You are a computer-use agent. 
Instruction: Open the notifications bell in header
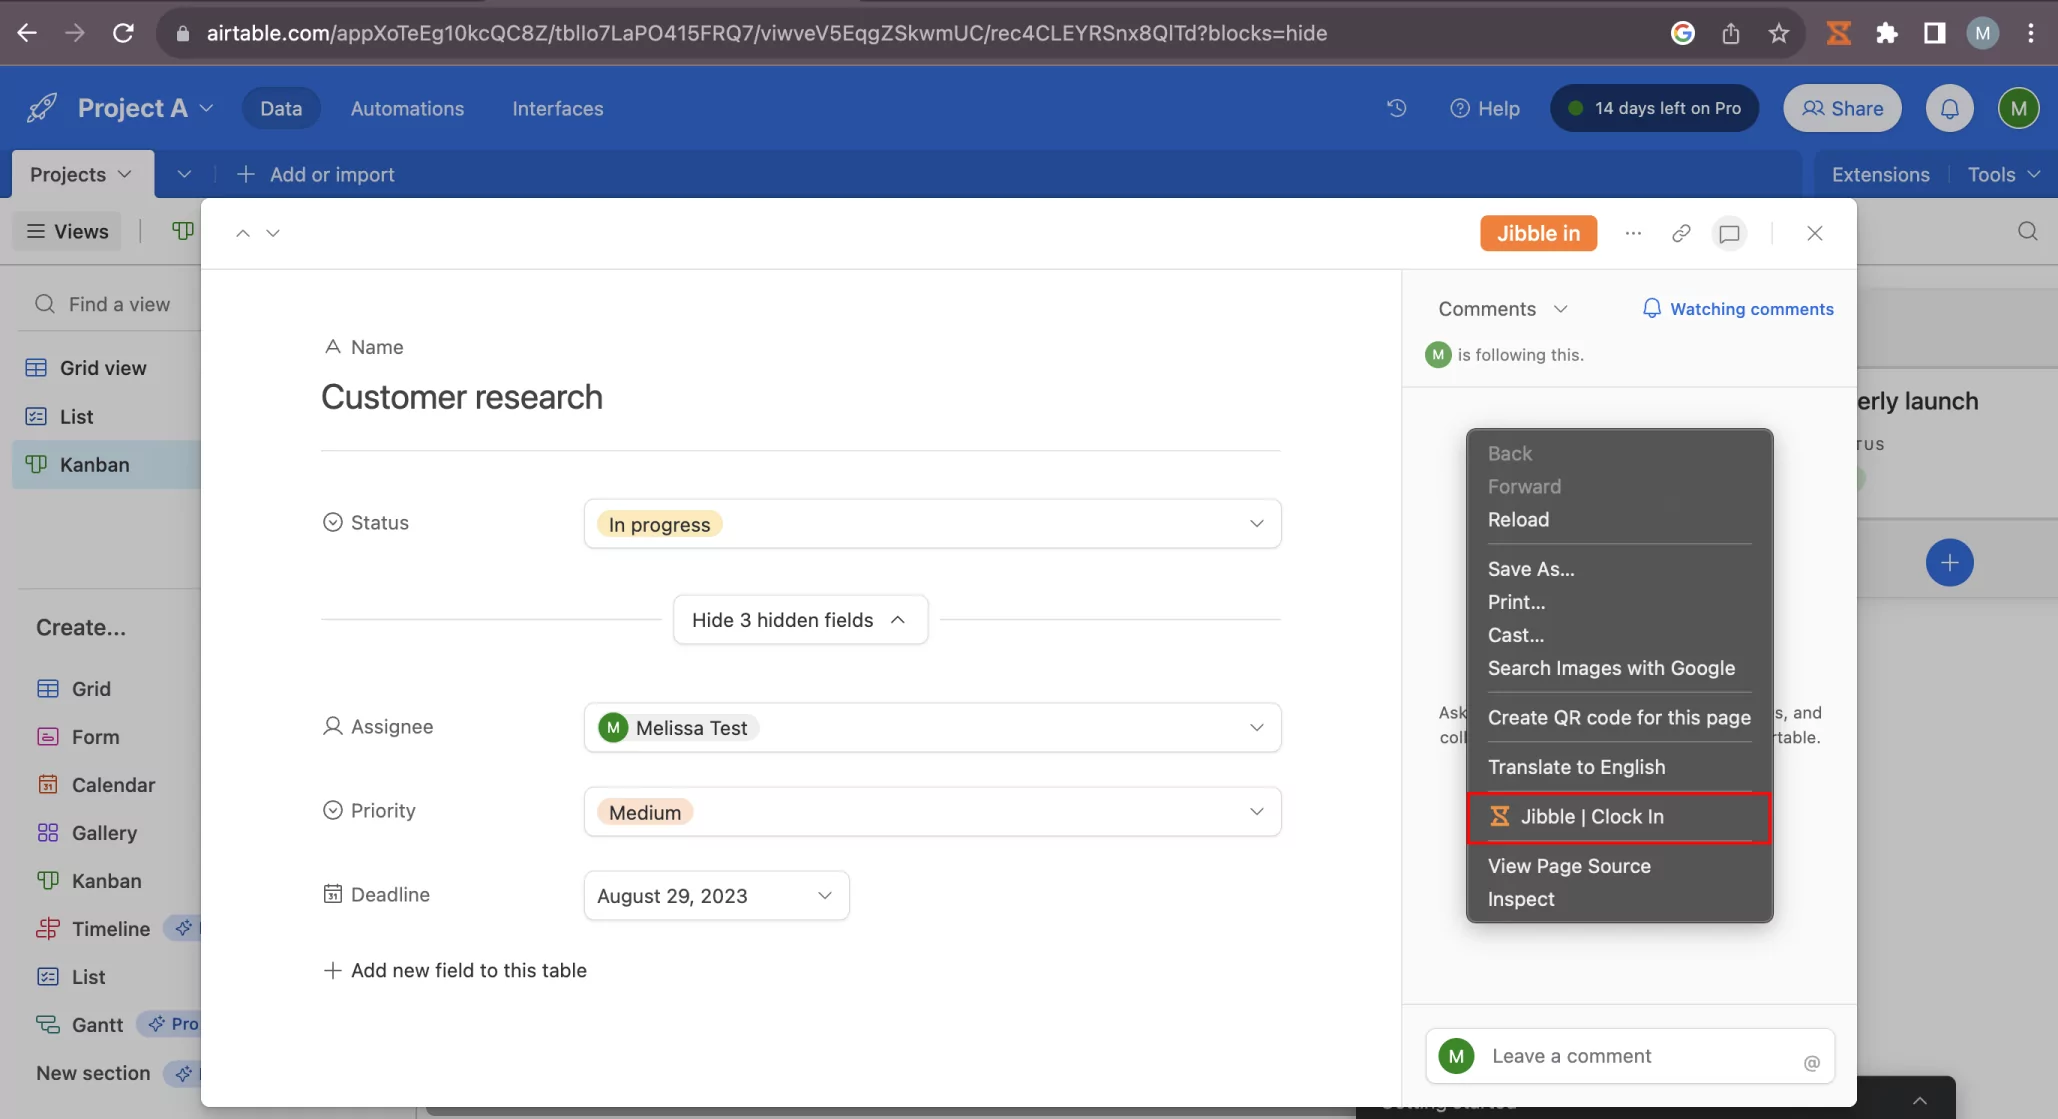(1949, 108)
